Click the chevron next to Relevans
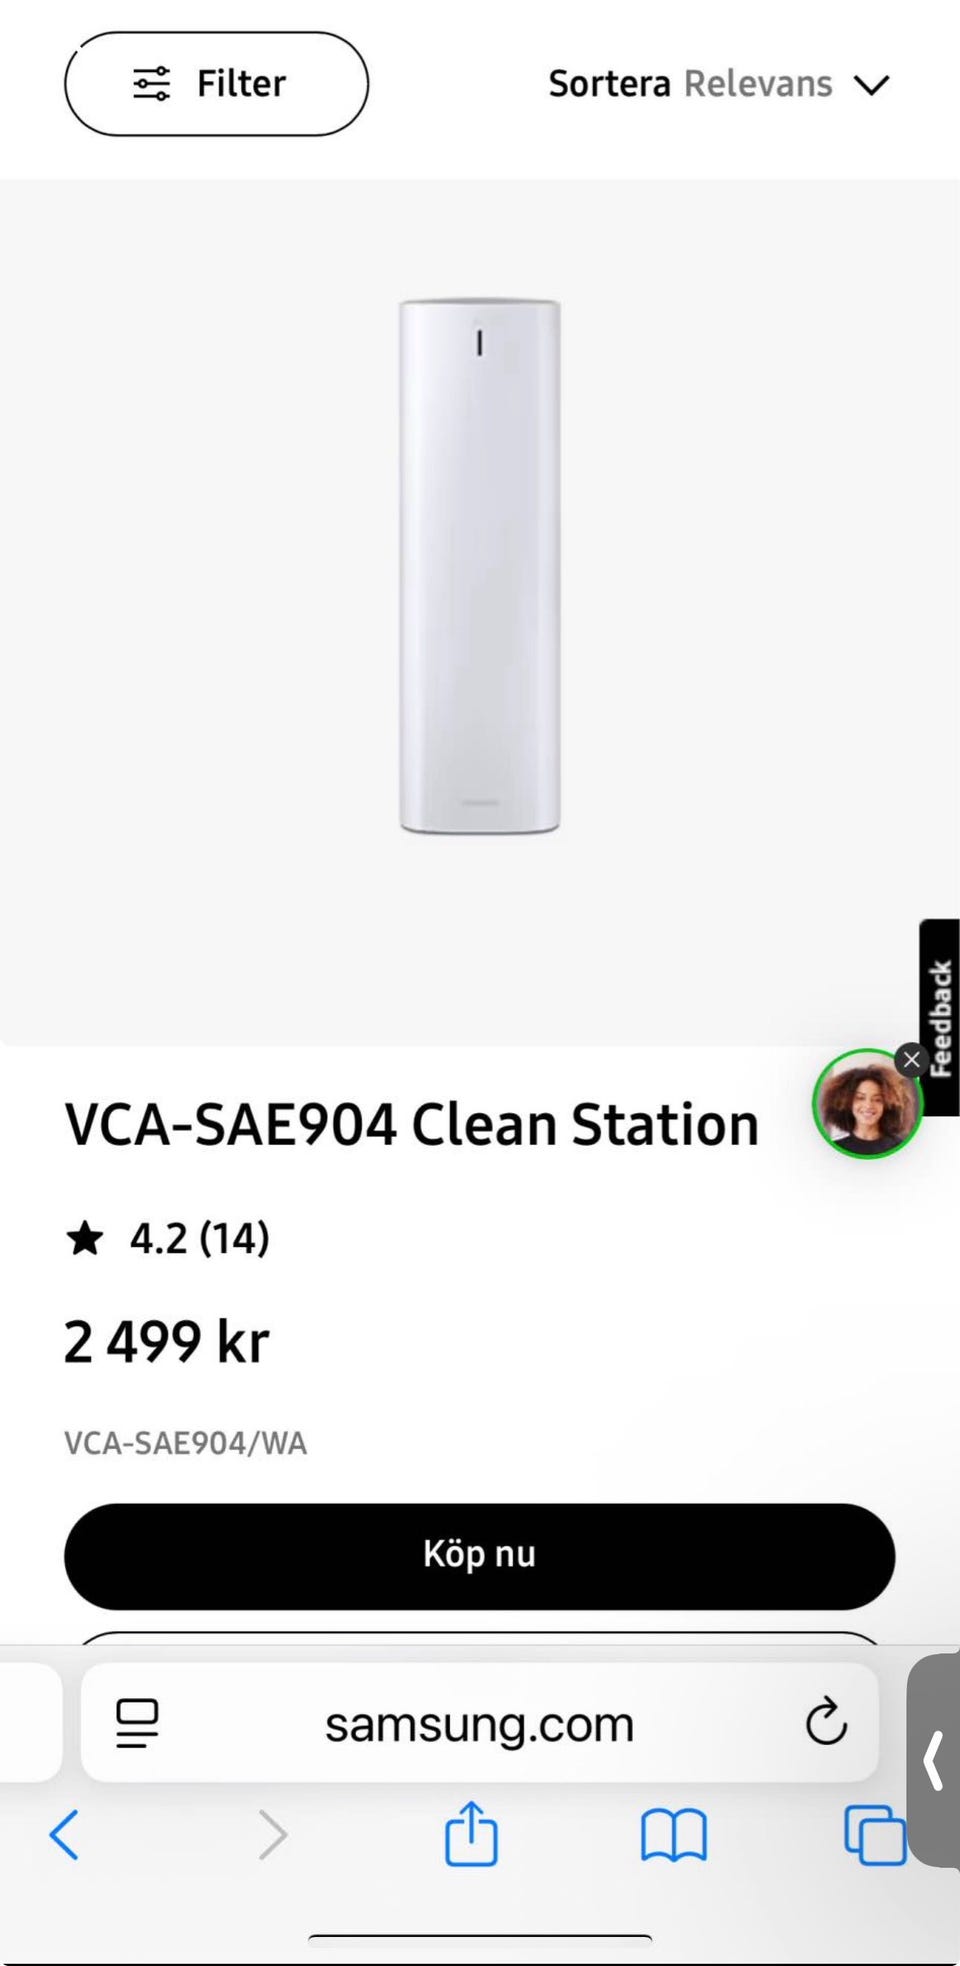The image size is (960, 1966). tap(872, 85)
